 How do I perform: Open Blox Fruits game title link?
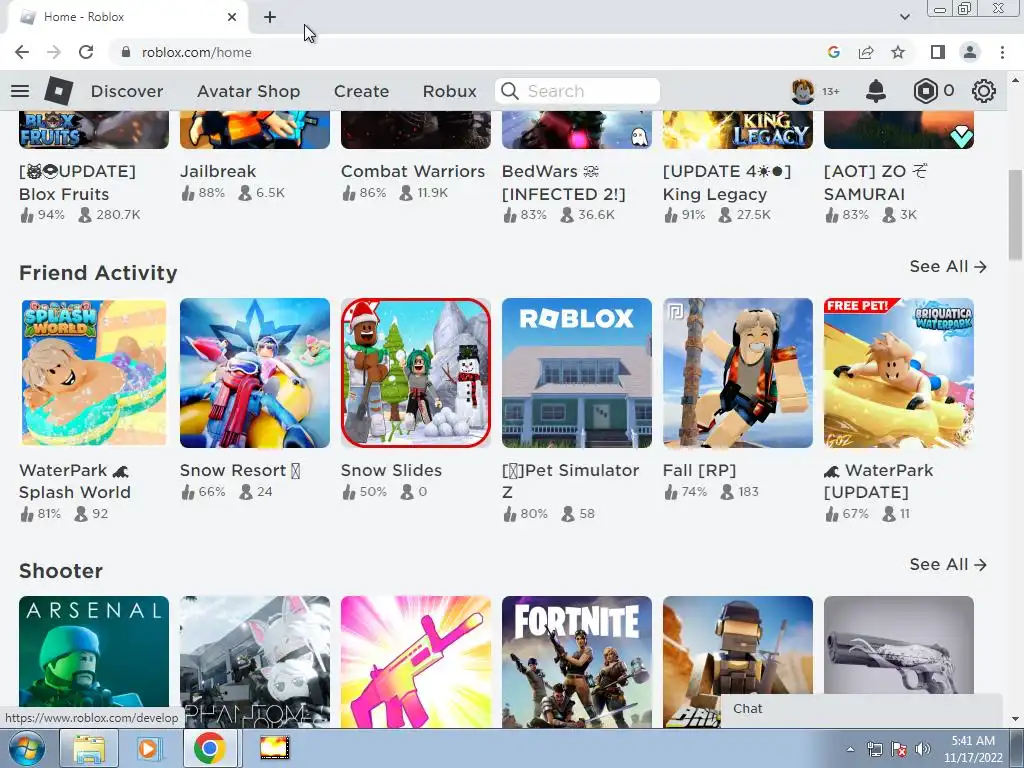[77, 183]
